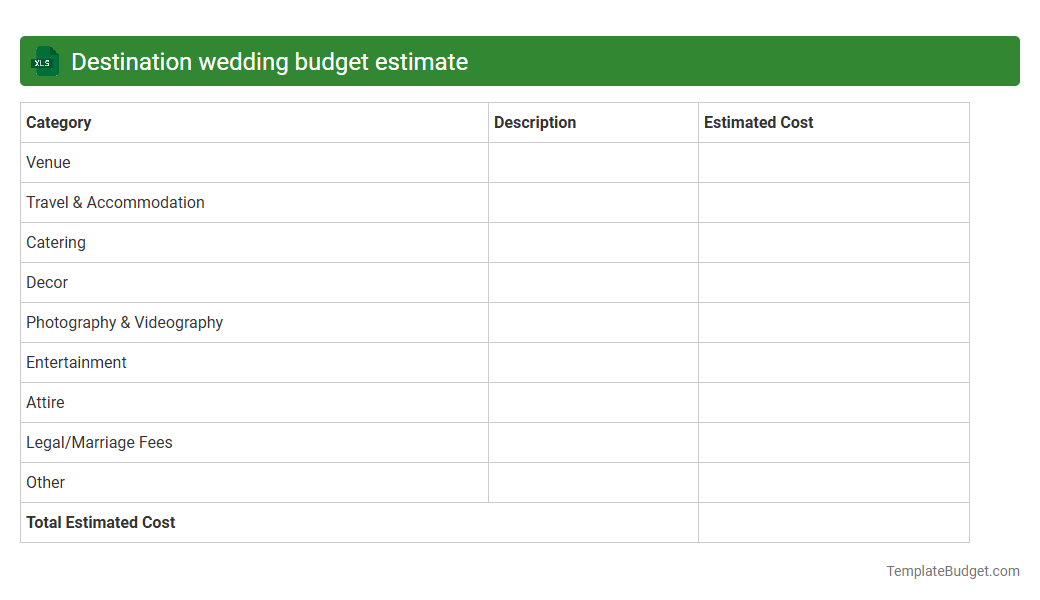Select the Entertainment category cell
Image resolution: width=1040 pixels, height=600 pixels.
click(76, 362)
